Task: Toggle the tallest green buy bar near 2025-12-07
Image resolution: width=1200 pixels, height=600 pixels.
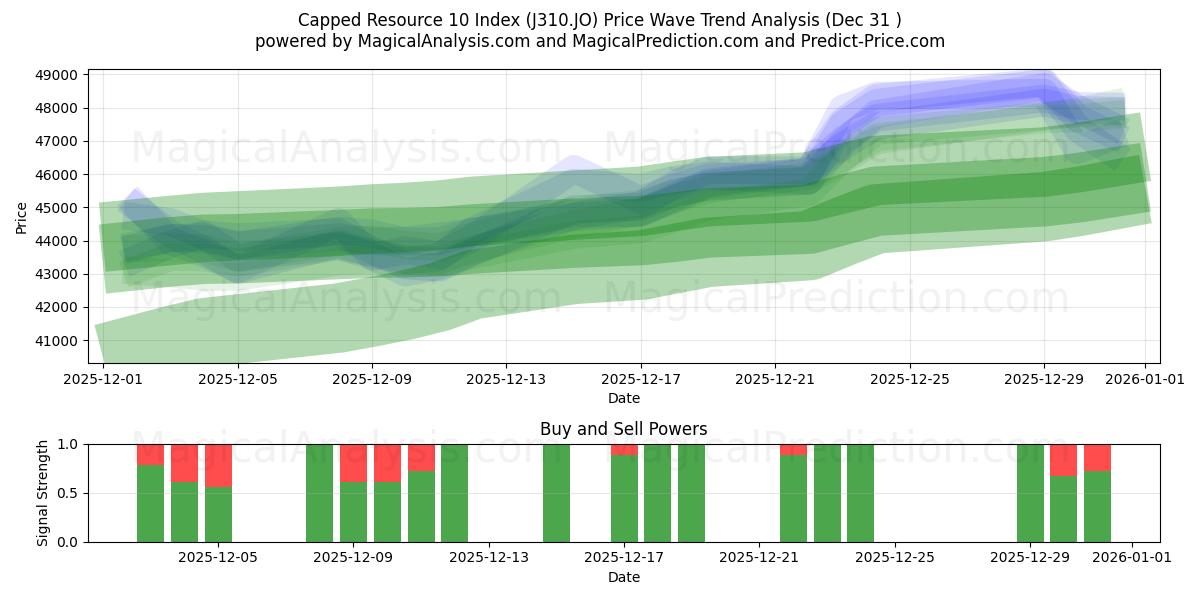Action: [320, 490]
